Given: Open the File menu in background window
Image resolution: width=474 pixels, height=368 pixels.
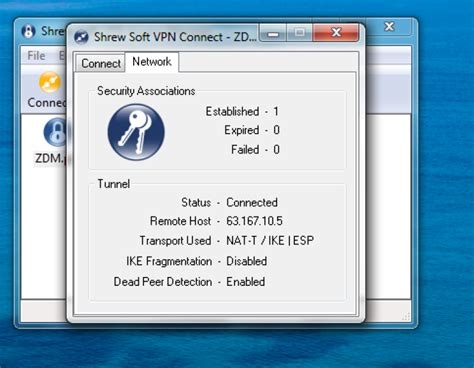Looking at the screenshot, I should click(36, 56).
